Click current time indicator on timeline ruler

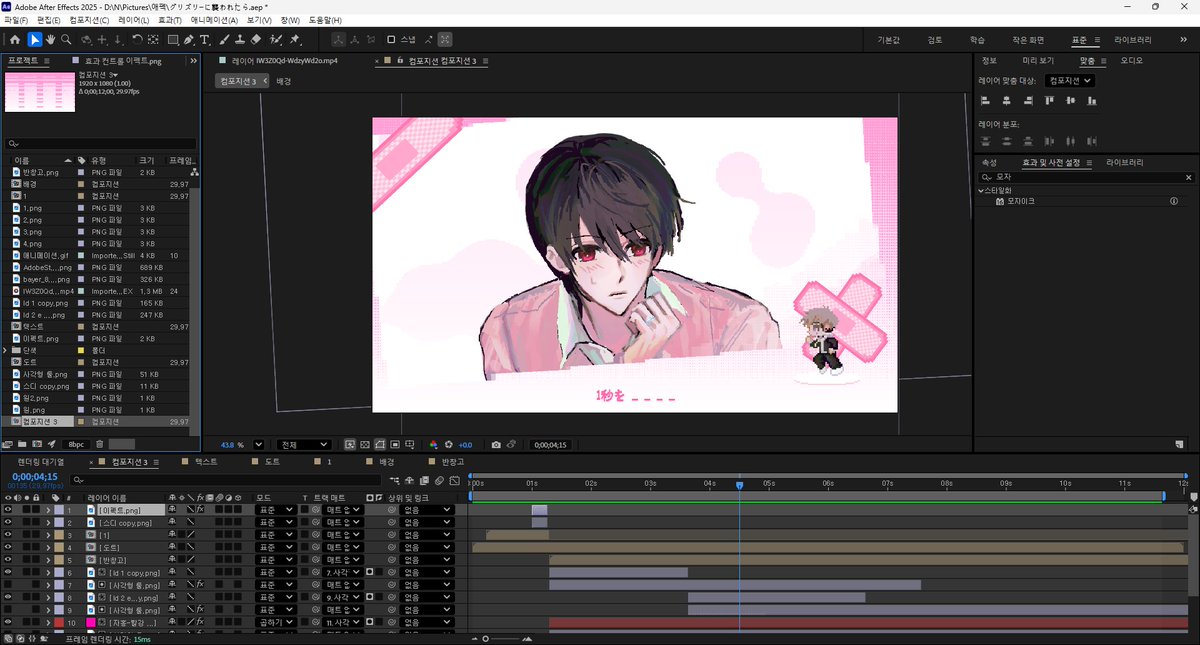(x=739, y=485)
